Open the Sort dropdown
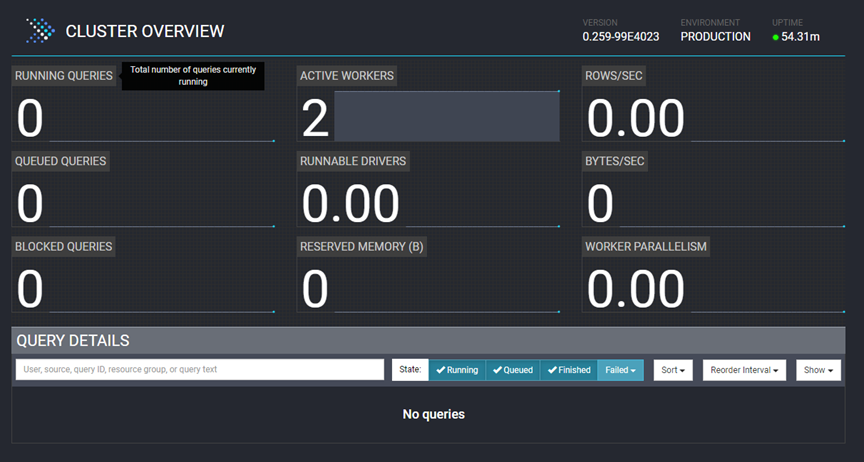This screenshot has width=864, height=462. point(673,370)
